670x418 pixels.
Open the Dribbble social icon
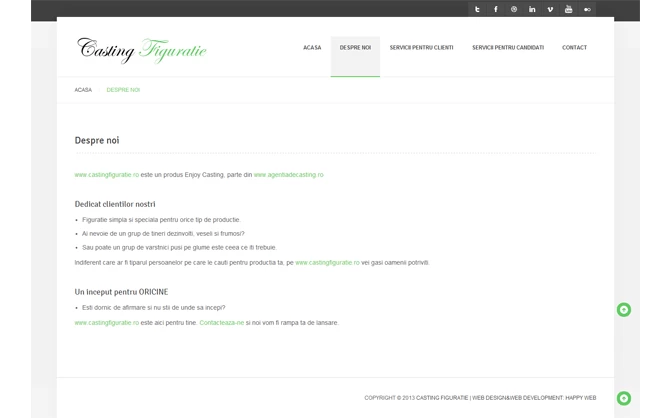[x=514, y=9]
